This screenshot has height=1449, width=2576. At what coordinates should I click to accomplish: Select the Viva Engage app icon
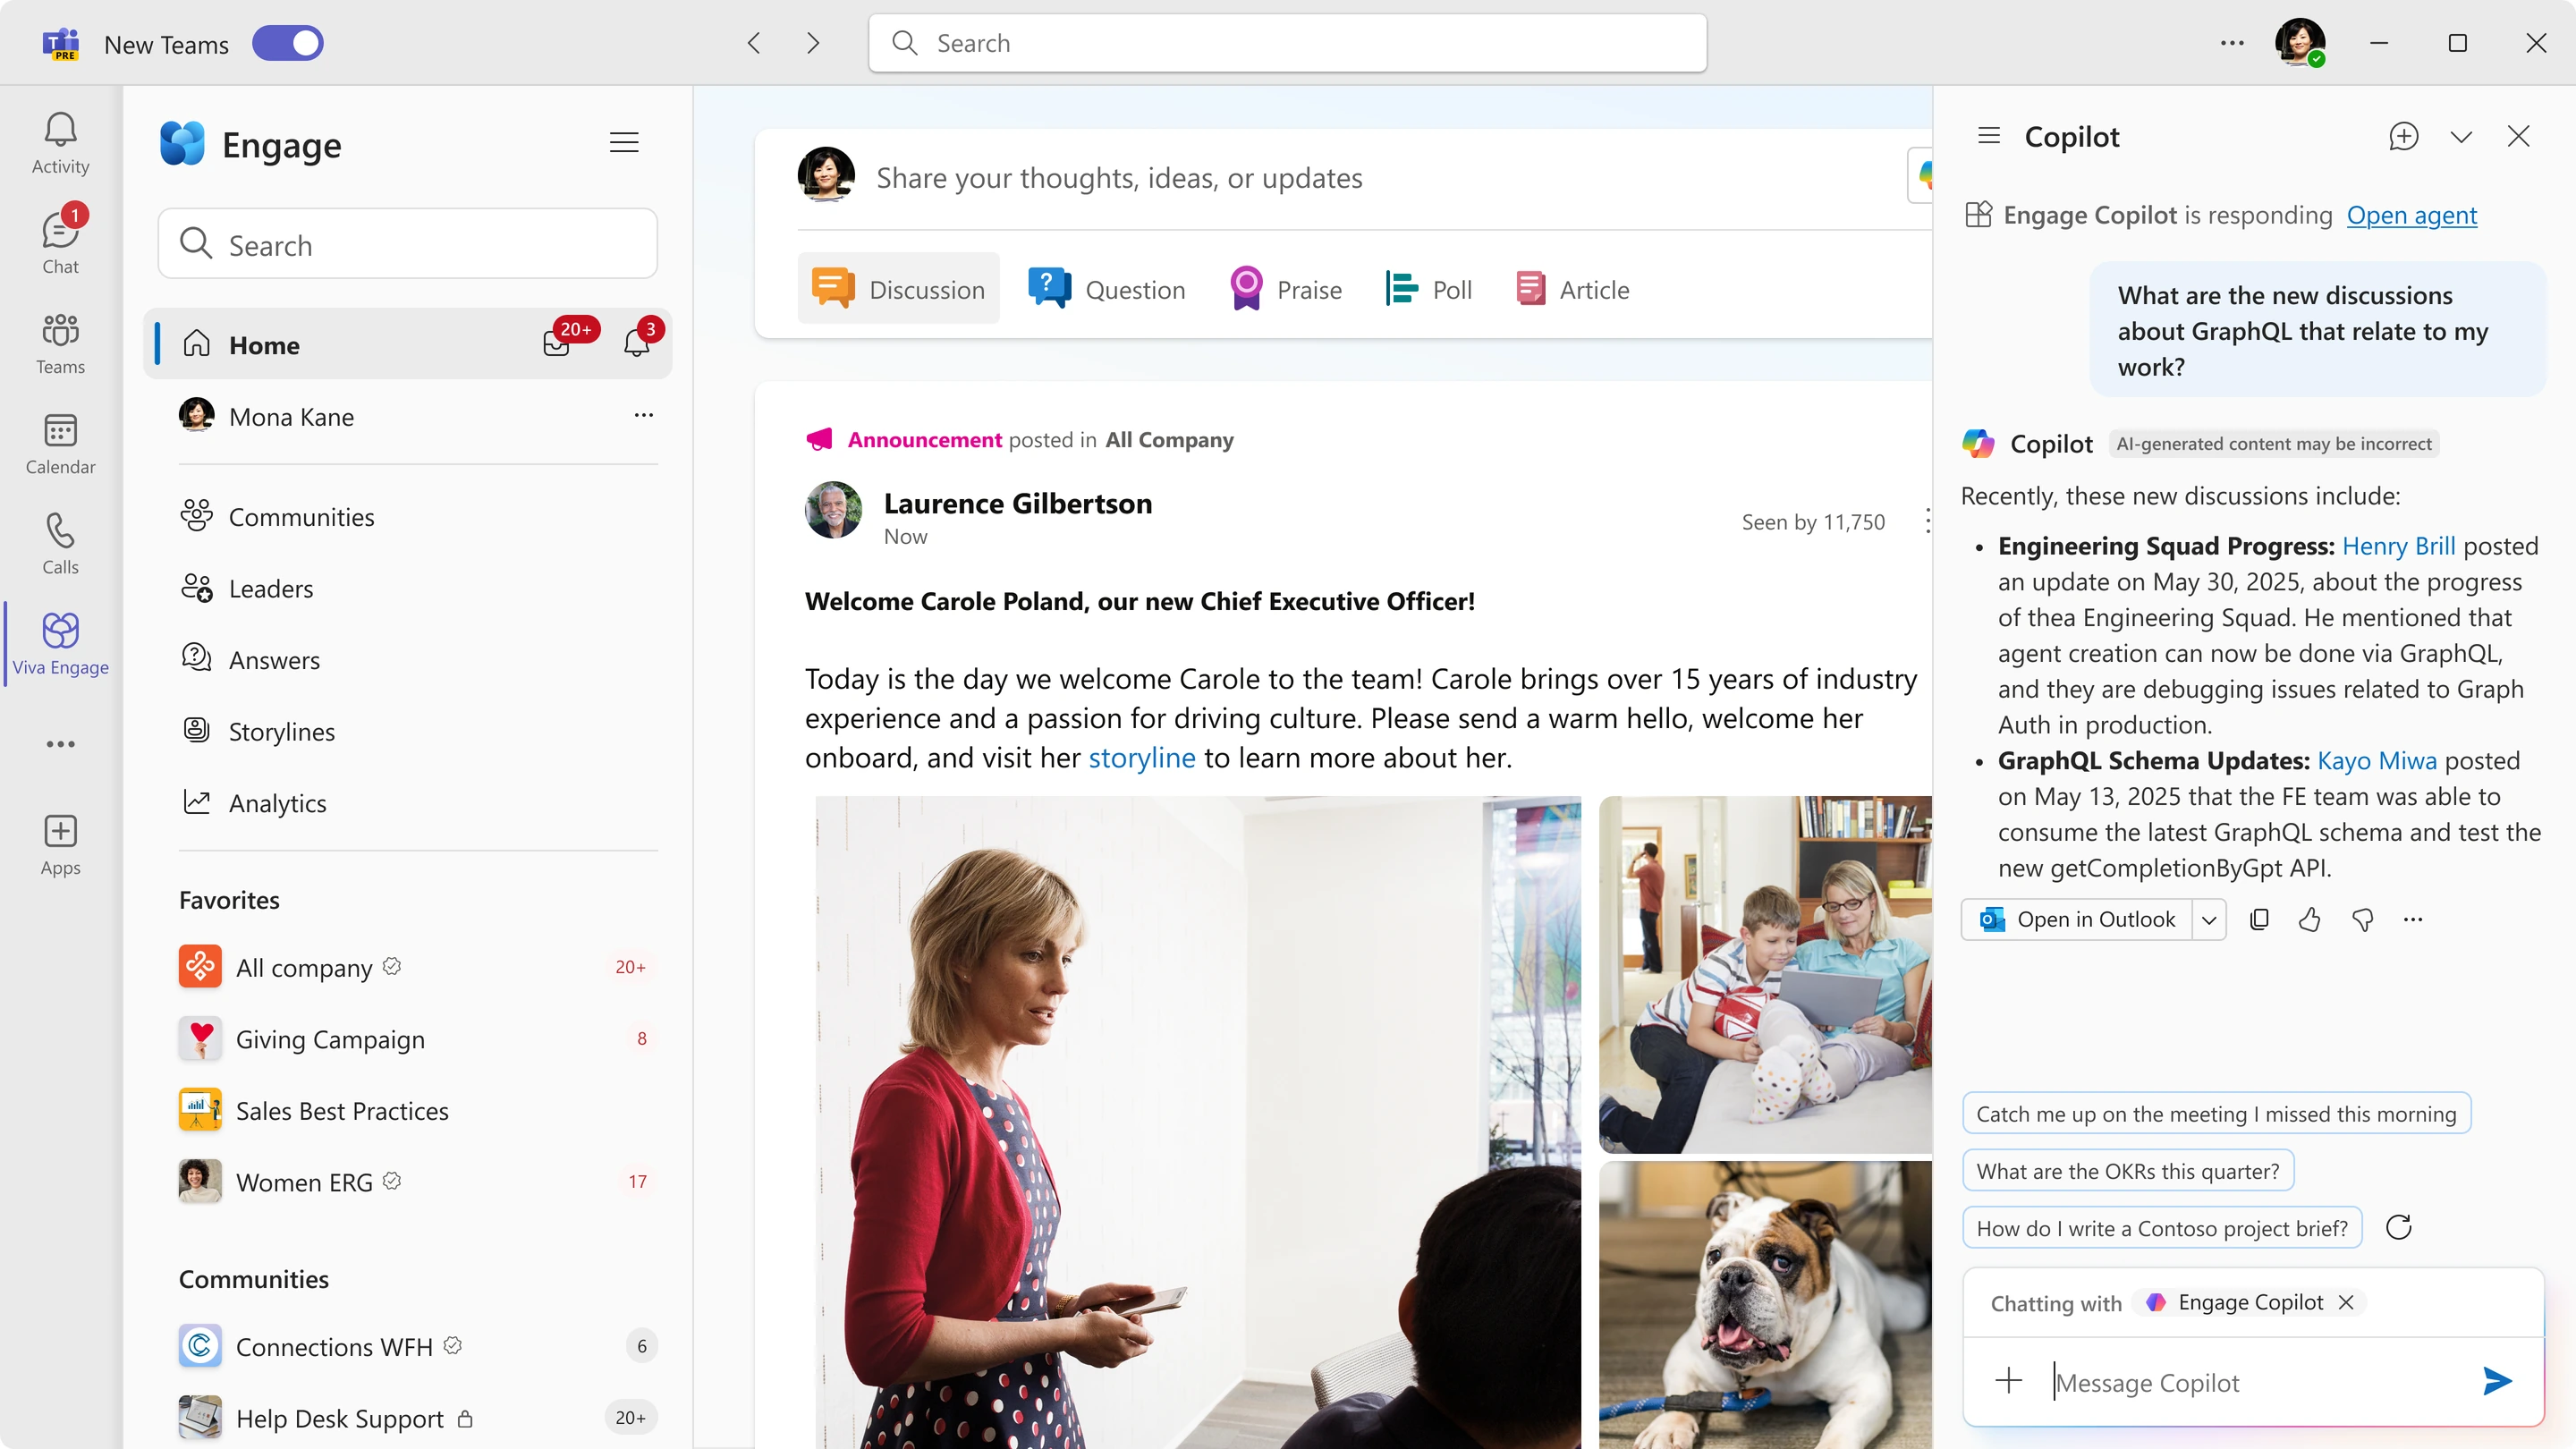click(60, 643)
